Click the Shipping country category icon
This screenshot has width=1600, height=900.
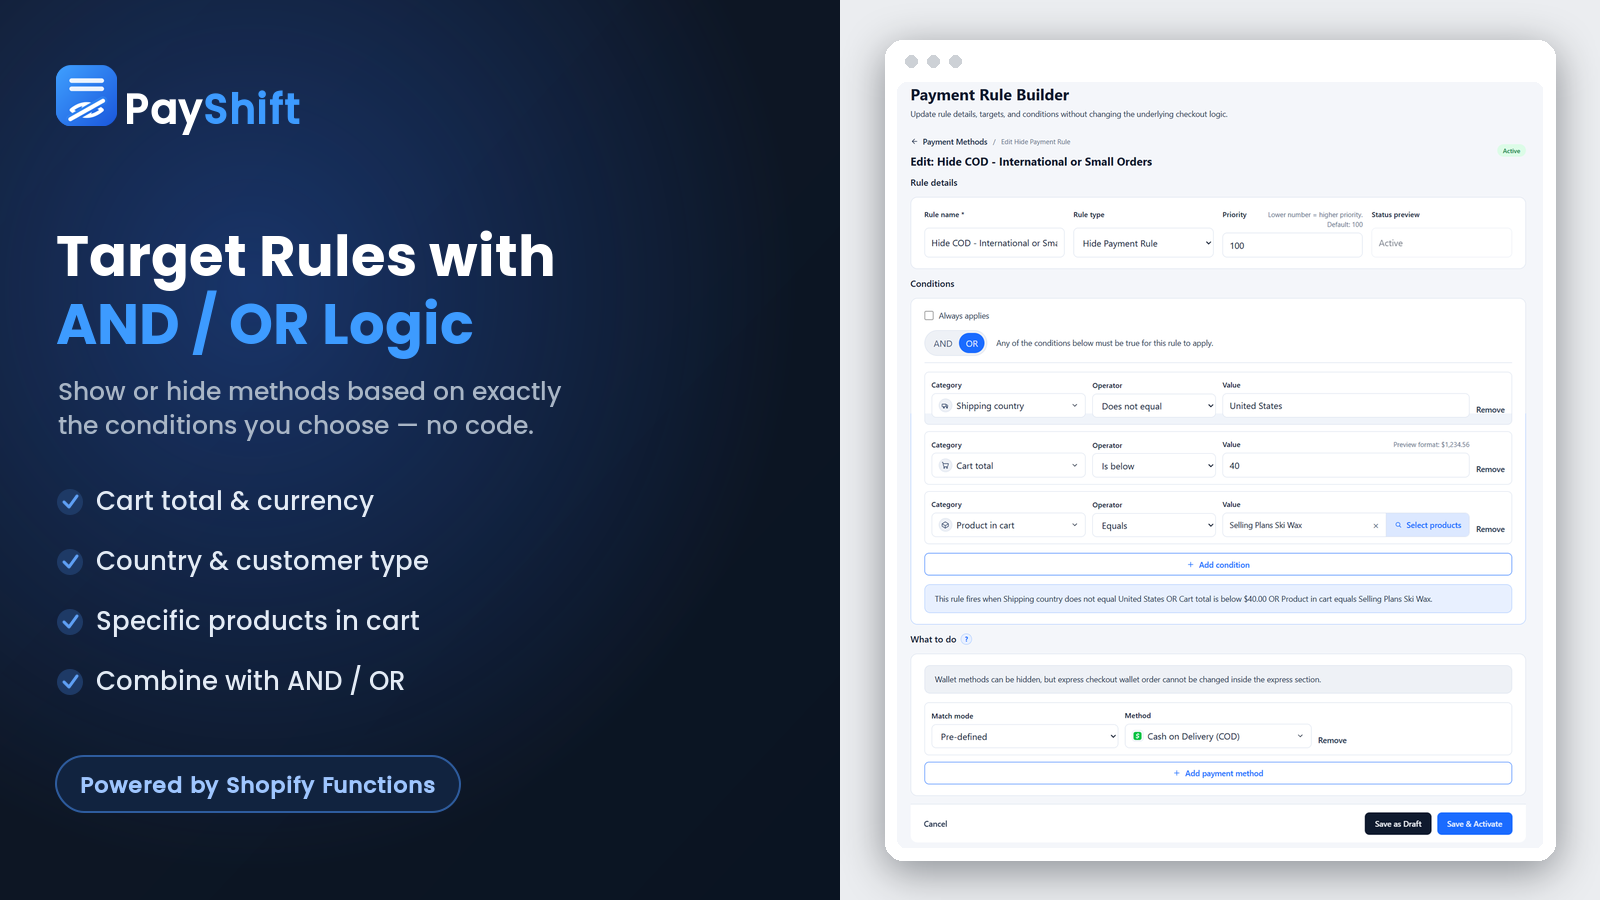(x=945, y=406)
